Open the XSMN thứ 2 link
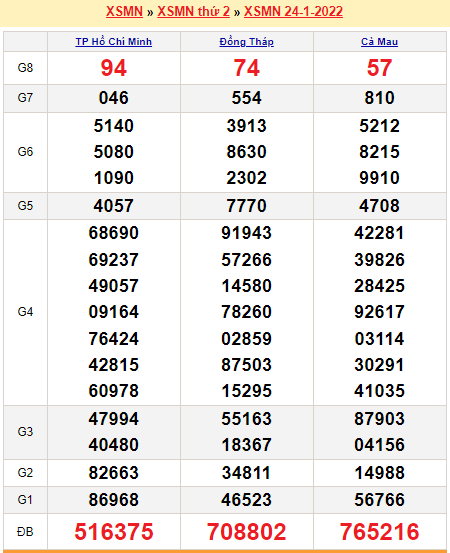The height and width of the screenshot is (553, 450). [x=193, y=11]
